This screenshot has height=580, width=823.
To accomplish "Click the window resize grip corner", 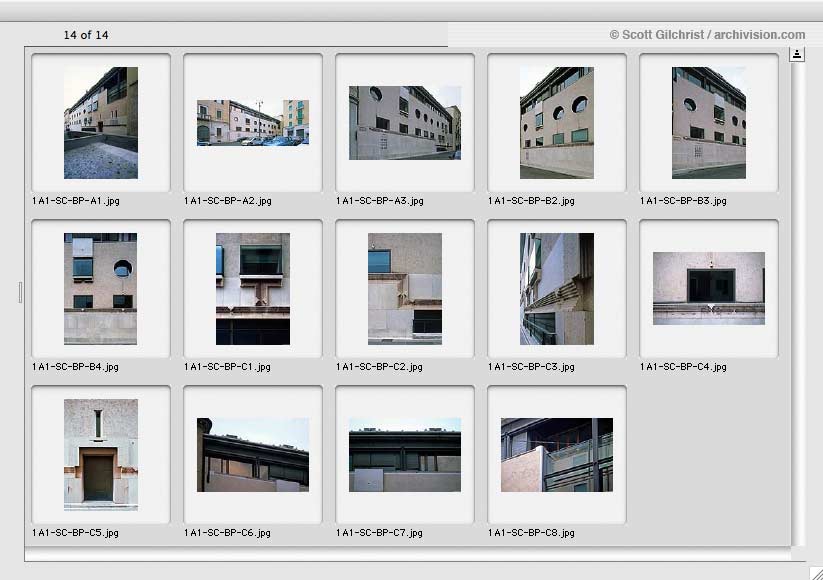I will click(815, 573).
